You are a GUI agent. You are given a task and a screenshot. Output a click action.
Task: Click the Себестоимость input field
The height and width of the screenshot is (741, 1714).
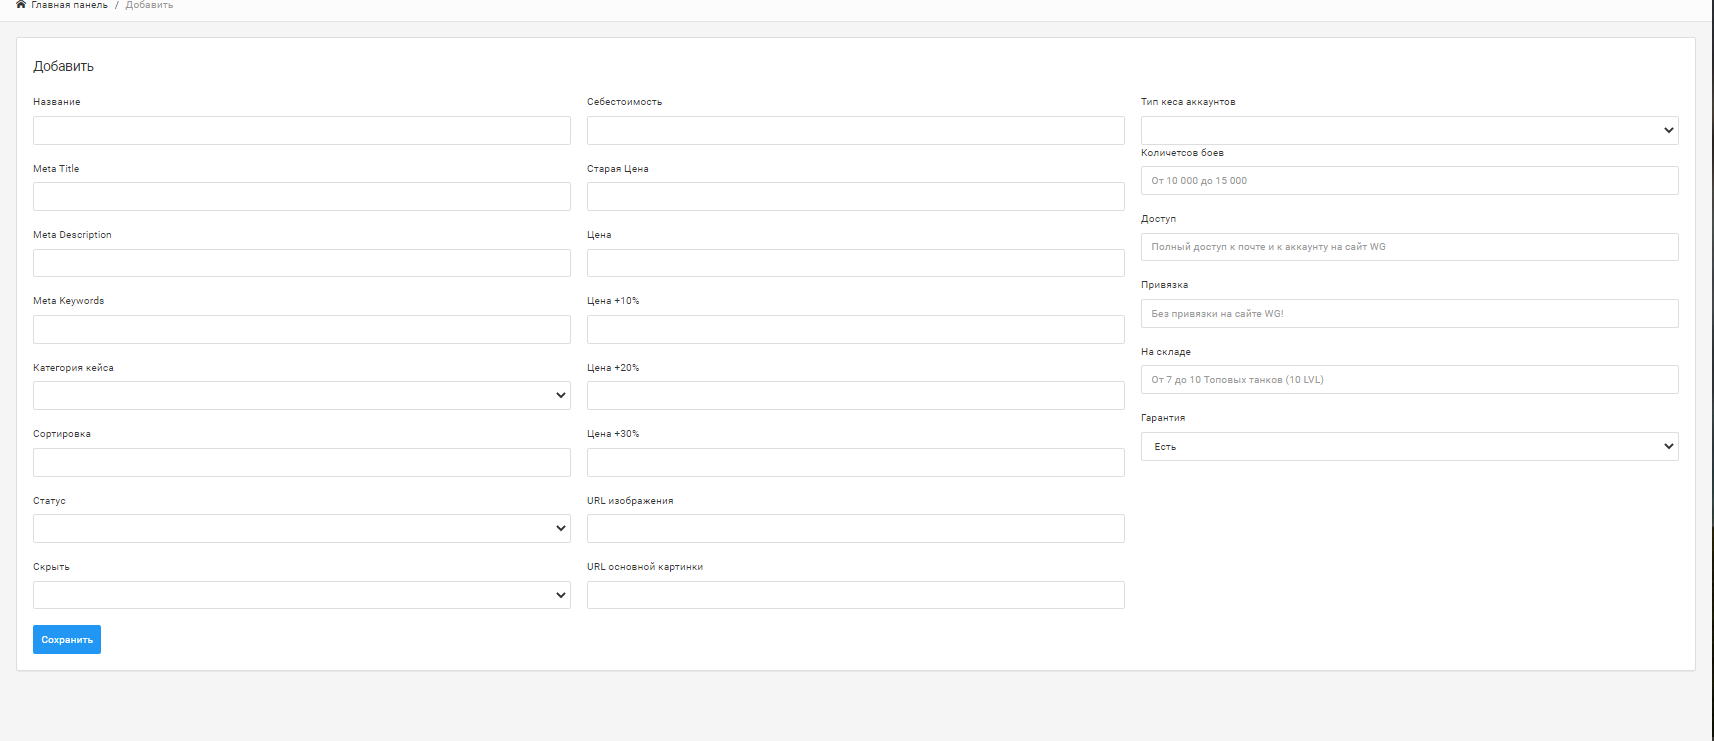855,131
